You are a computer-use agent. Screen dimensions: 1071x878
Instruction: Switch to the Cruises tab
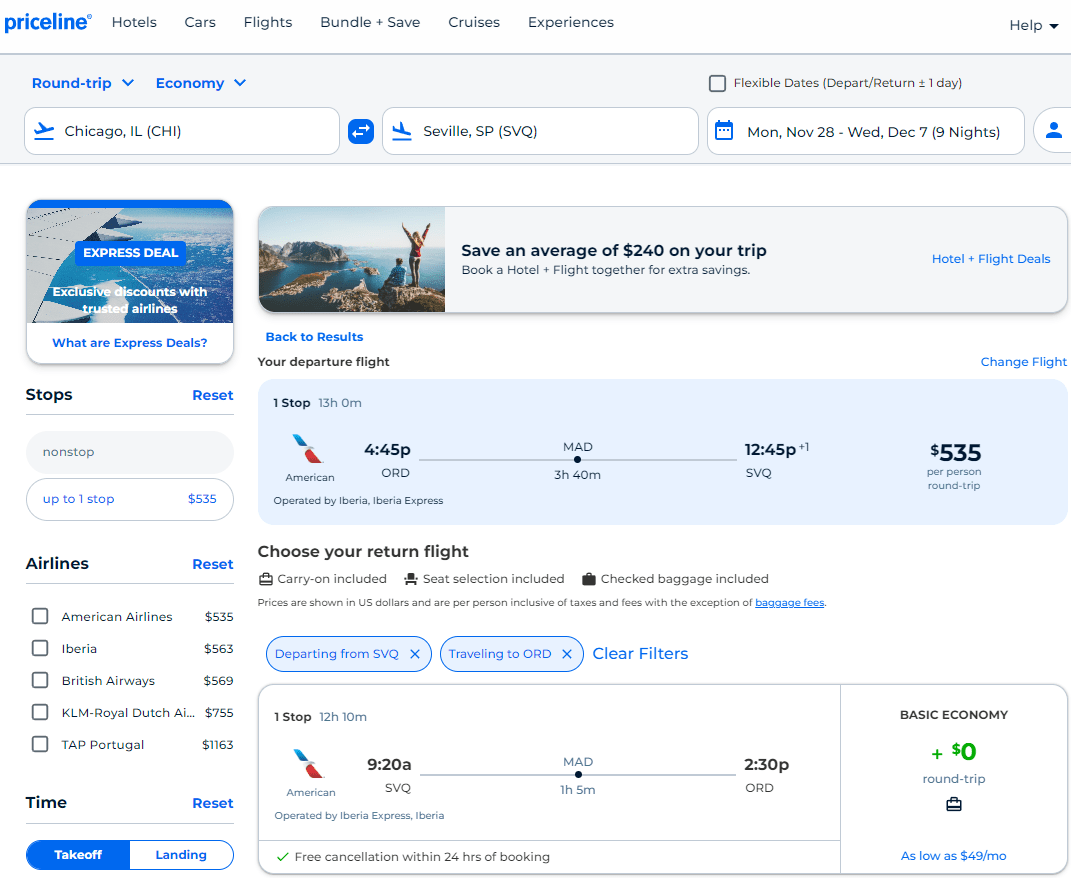pos(473,22)
